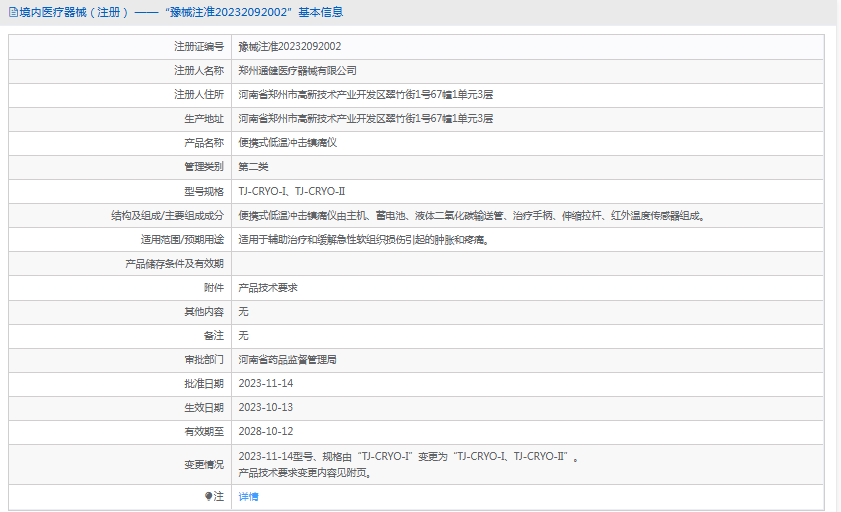Select the 生产地址 address value
This screenshot has width=841, height=512.
(366, 119)
